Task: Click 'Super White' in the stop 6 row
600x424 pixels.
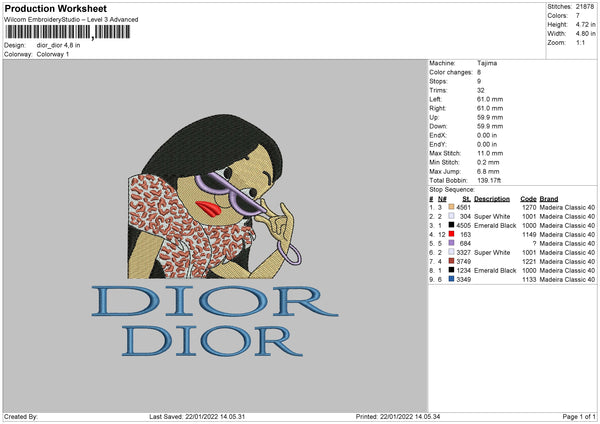Action: click(492, 252)
